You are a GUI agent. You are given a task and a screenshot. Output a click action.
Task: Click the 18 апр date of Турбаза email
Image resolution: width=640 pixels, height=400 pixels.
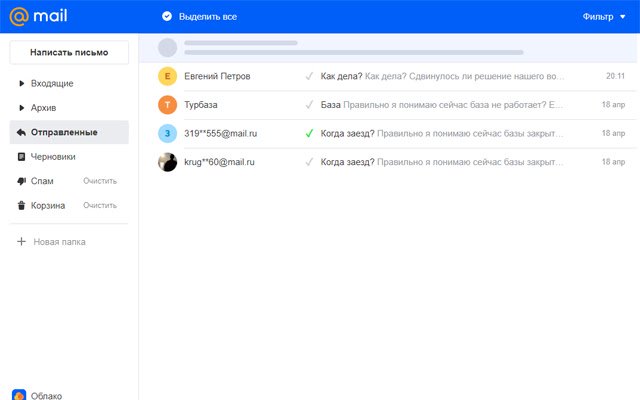pyautogui.click(x=613, y=105)
